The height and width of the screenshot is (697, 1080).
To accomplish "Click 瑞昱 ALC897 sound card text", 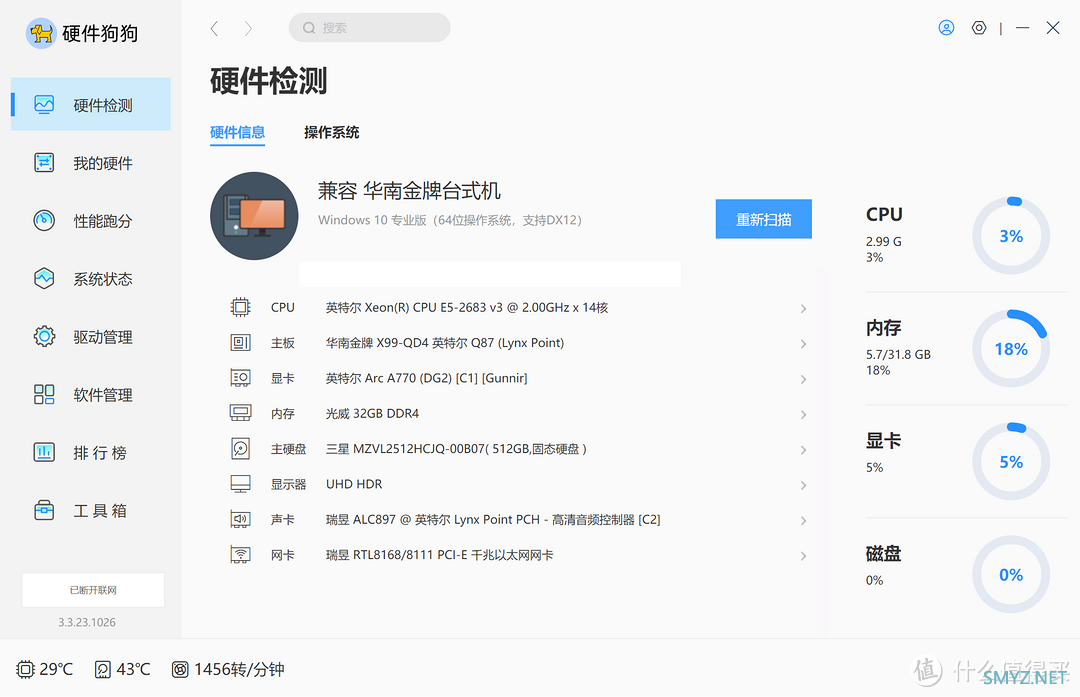I will point(492,519).
